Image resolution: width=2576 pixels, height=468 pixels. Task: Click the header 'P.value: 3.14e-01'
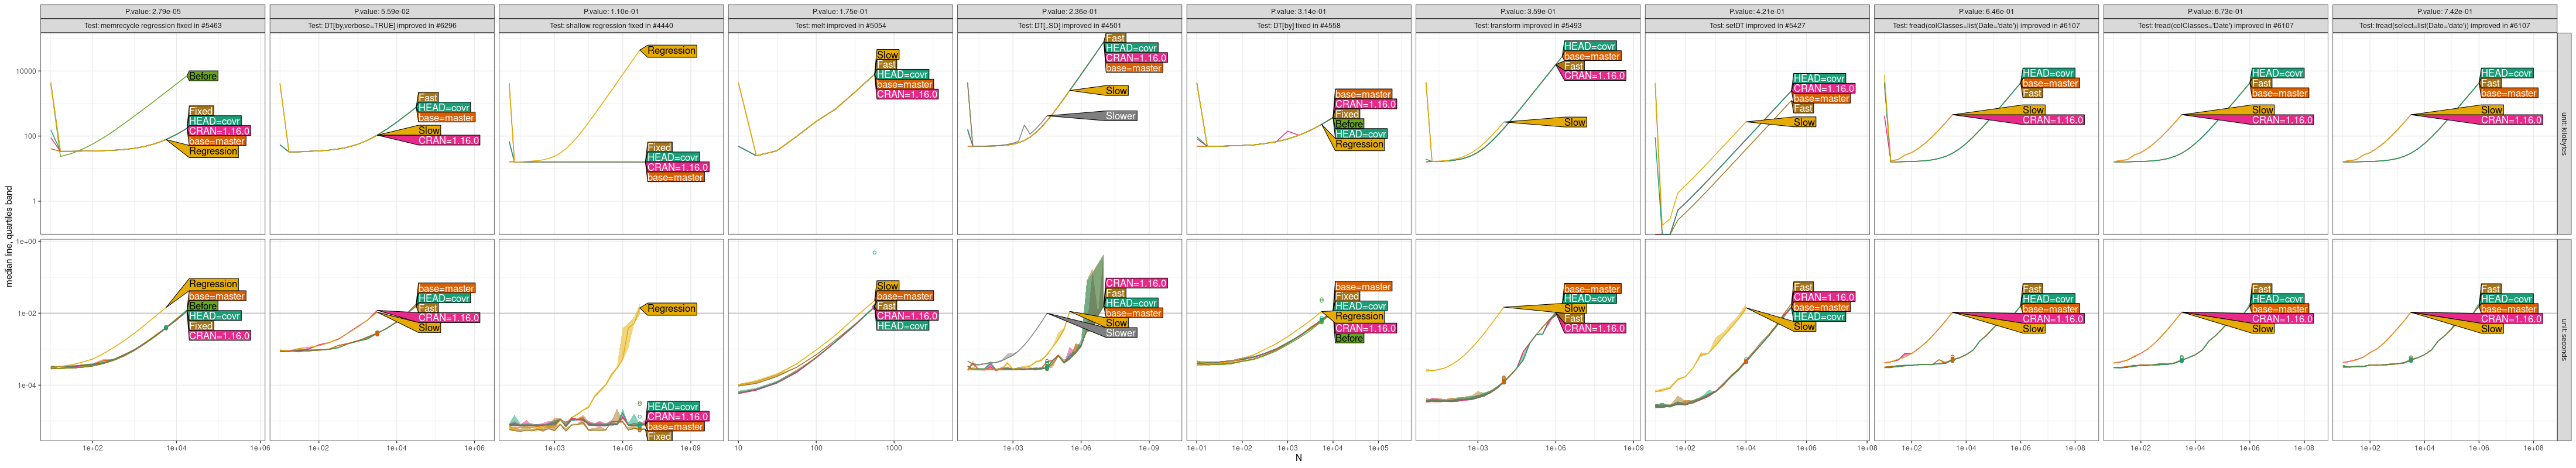pyautogui.click(x=1298, y=12)
